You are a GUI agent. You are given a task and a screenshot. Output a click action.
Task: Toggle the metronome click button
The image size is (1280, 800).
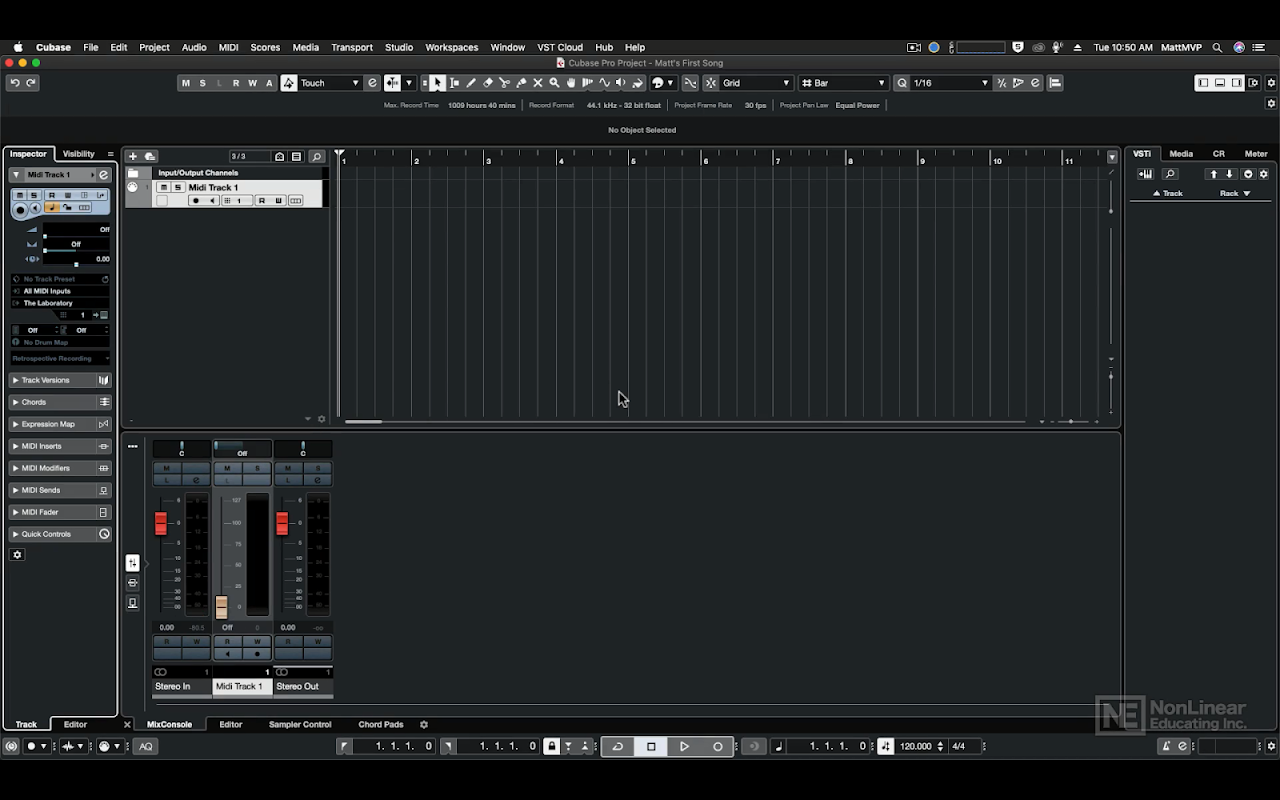[x=1166, y=746]
